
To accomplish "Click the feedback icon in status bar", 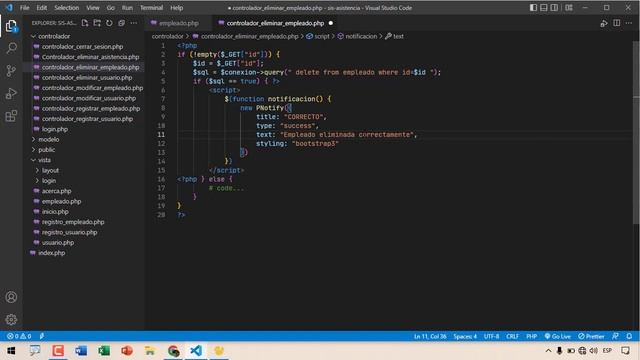I will [x=616, y=336].
